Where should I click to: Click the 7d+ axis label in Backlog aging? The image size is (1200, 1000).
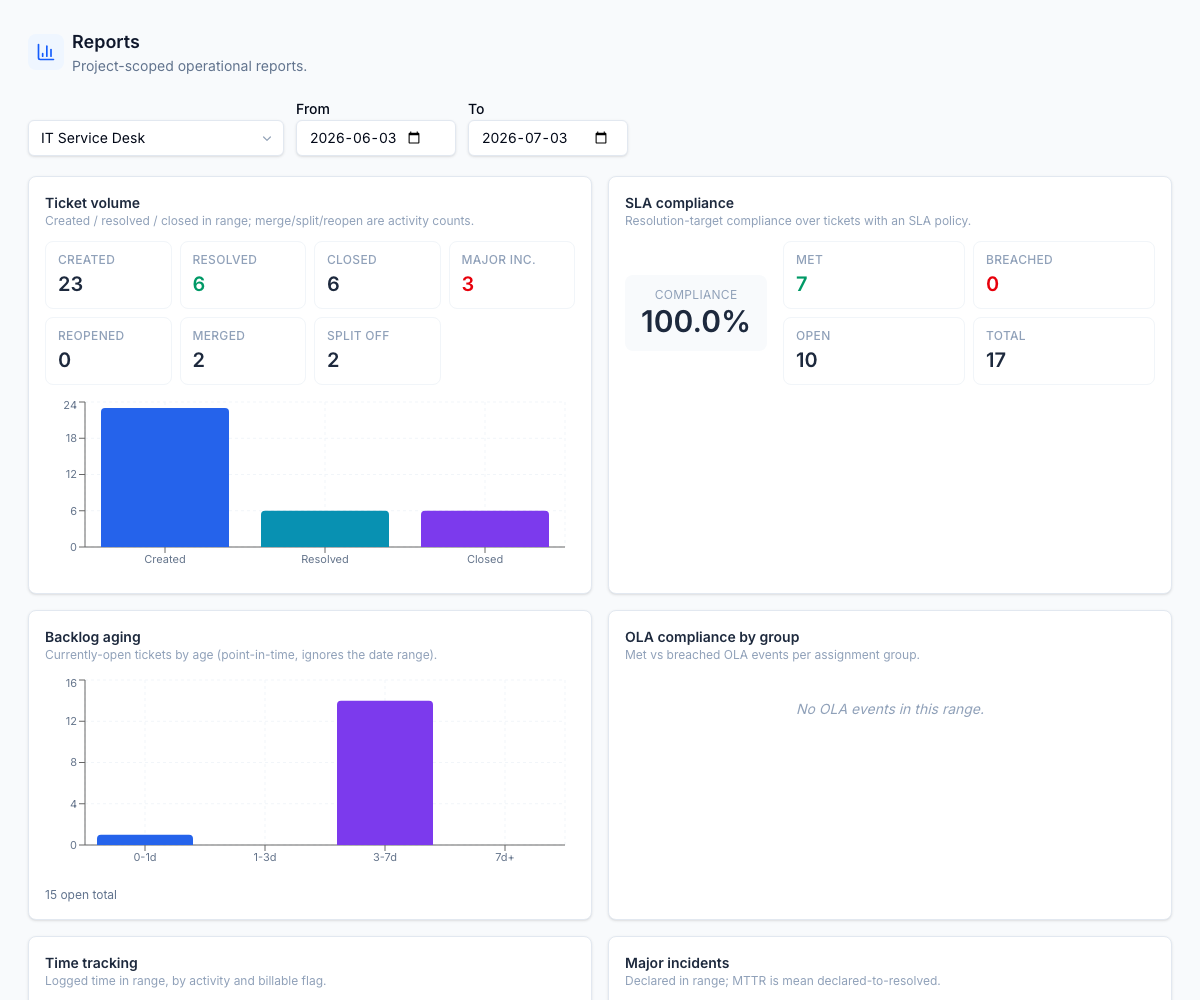pyautogui.click(x=505, y=858)
